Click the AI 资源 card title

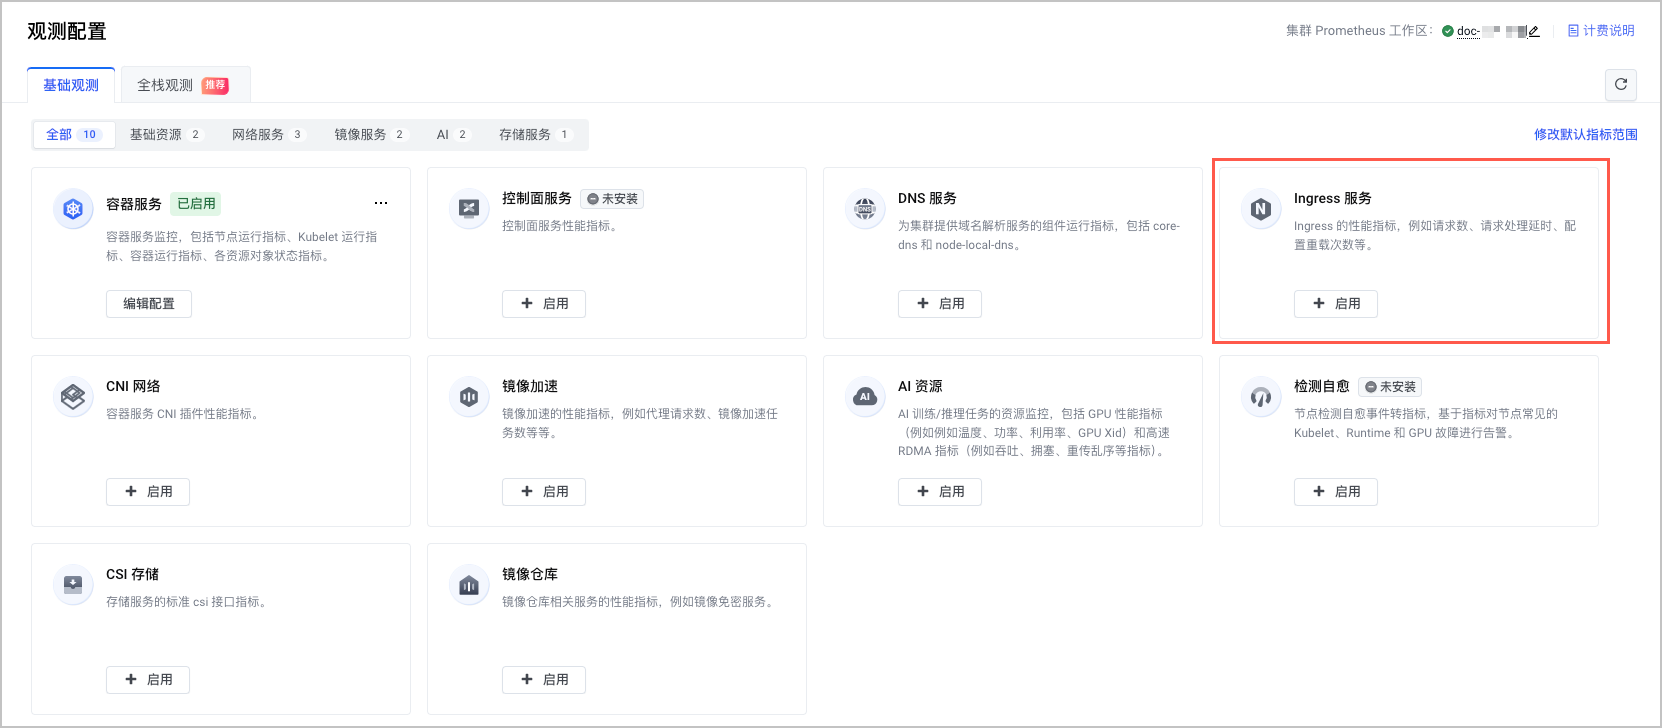point(920,386)
